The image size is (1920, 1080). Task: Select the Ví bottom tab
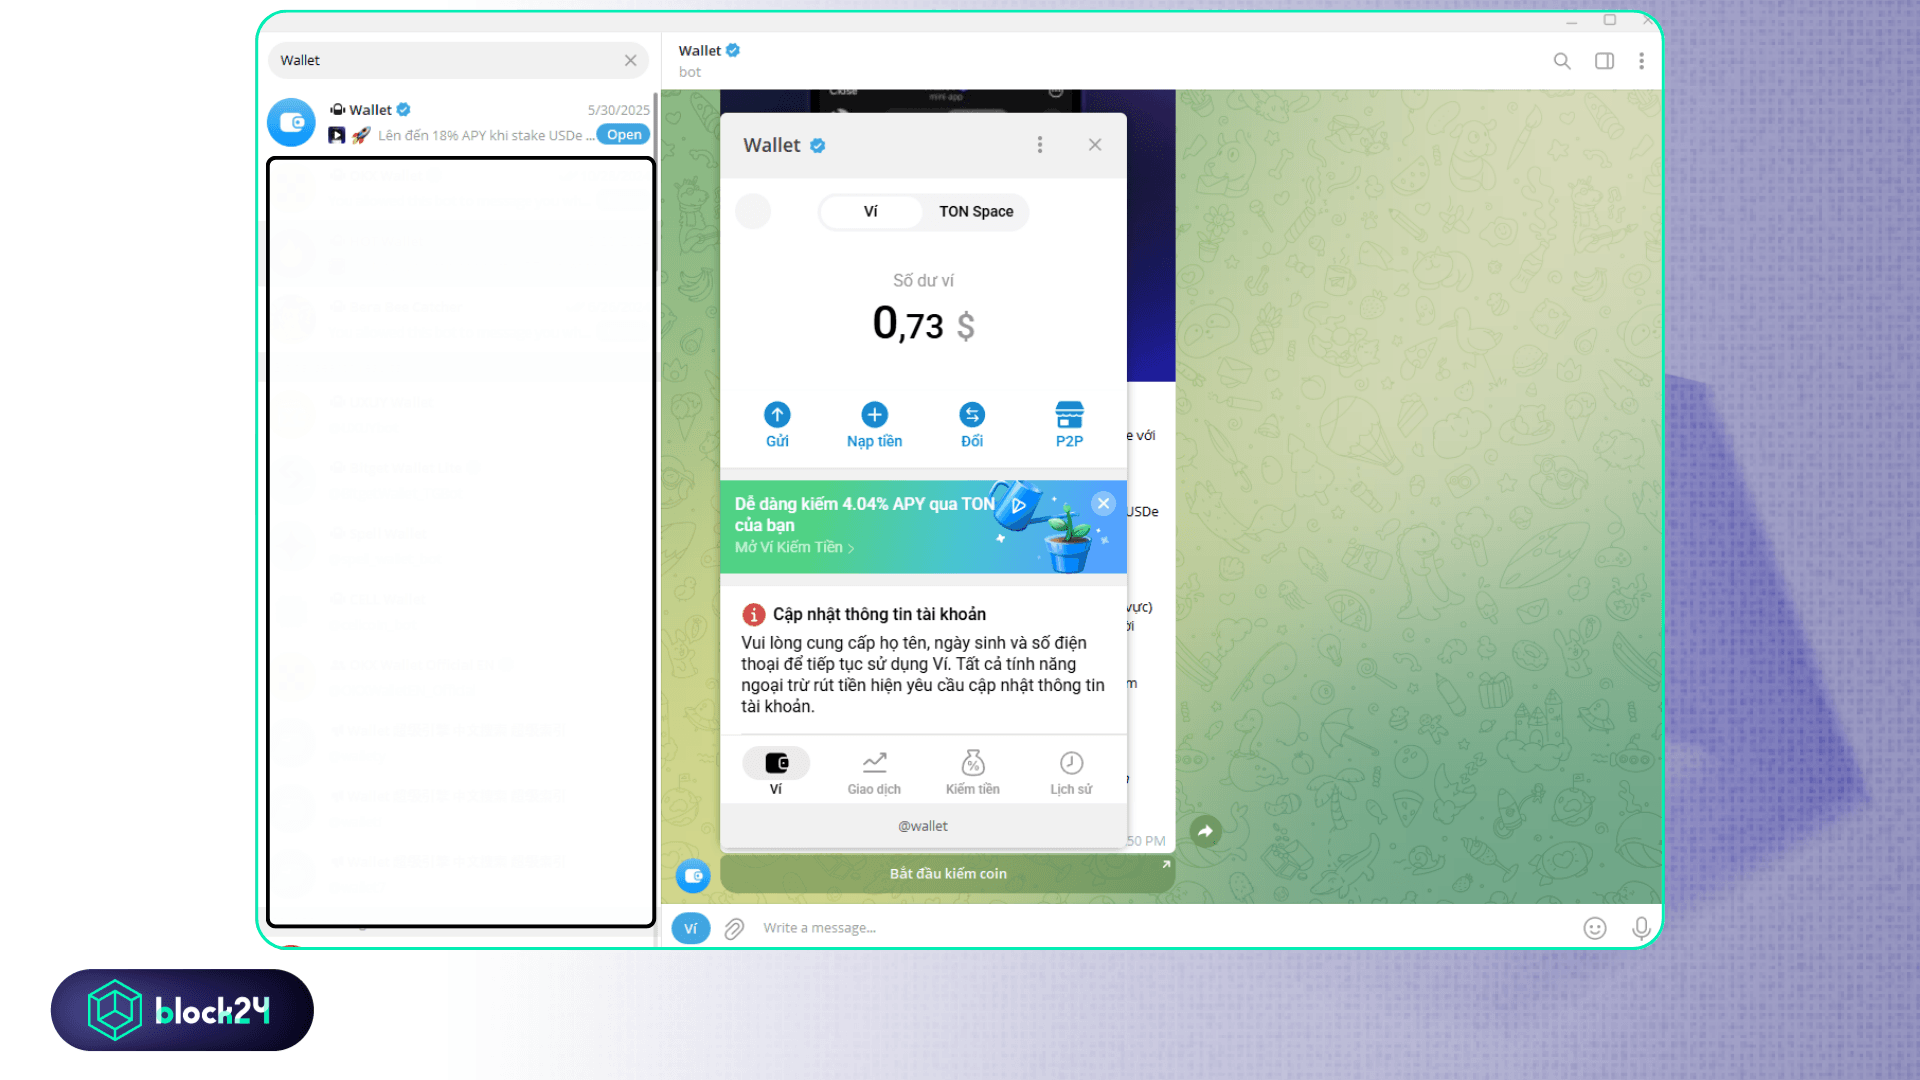pos(776,773)
